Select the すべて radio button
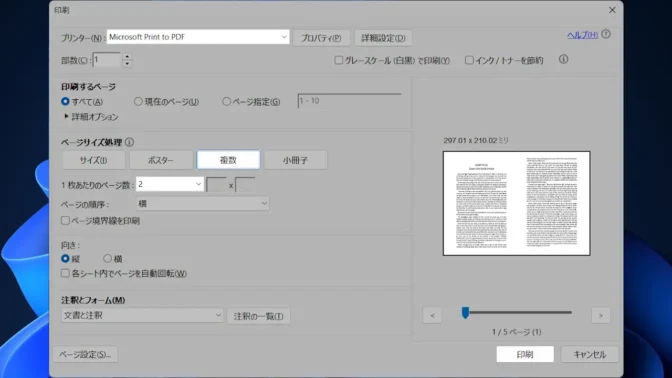Viewport: 672px width, 378px height. click(x=65, y=102)
